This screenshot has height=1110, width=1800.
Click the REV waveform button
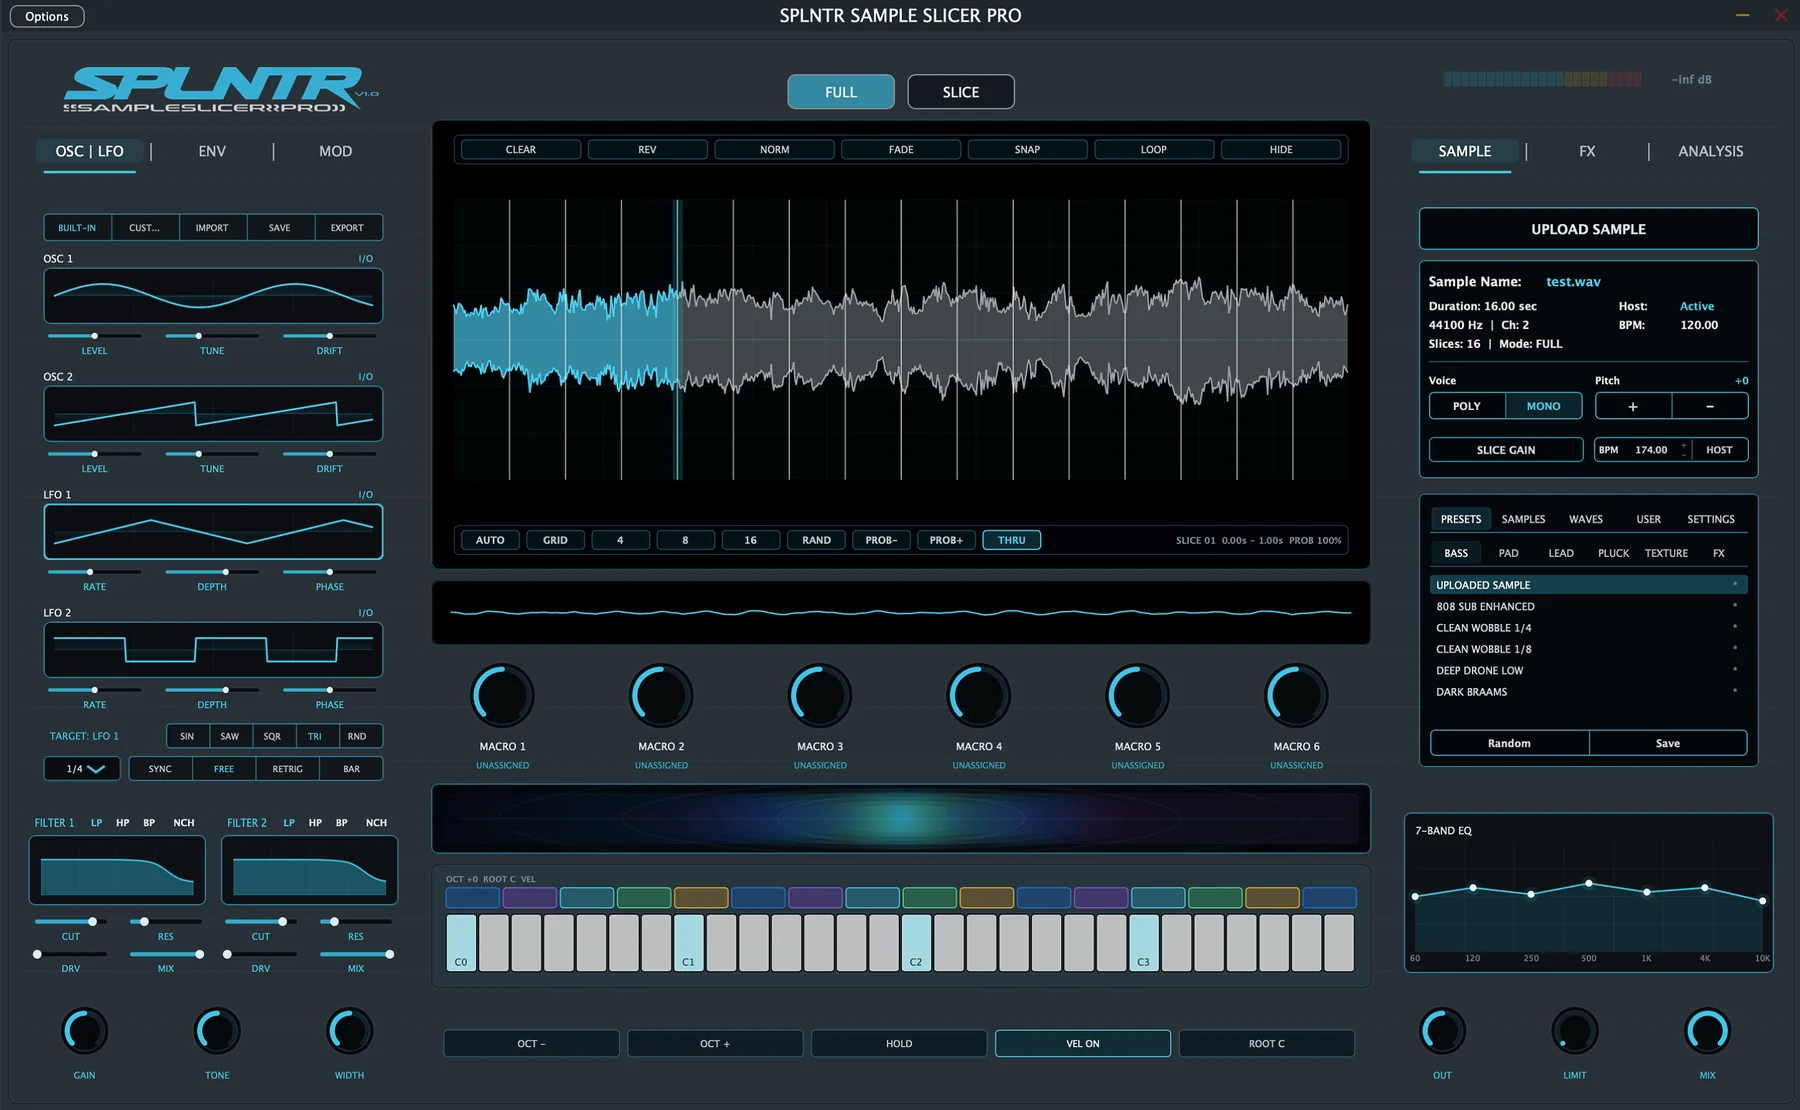648,150
